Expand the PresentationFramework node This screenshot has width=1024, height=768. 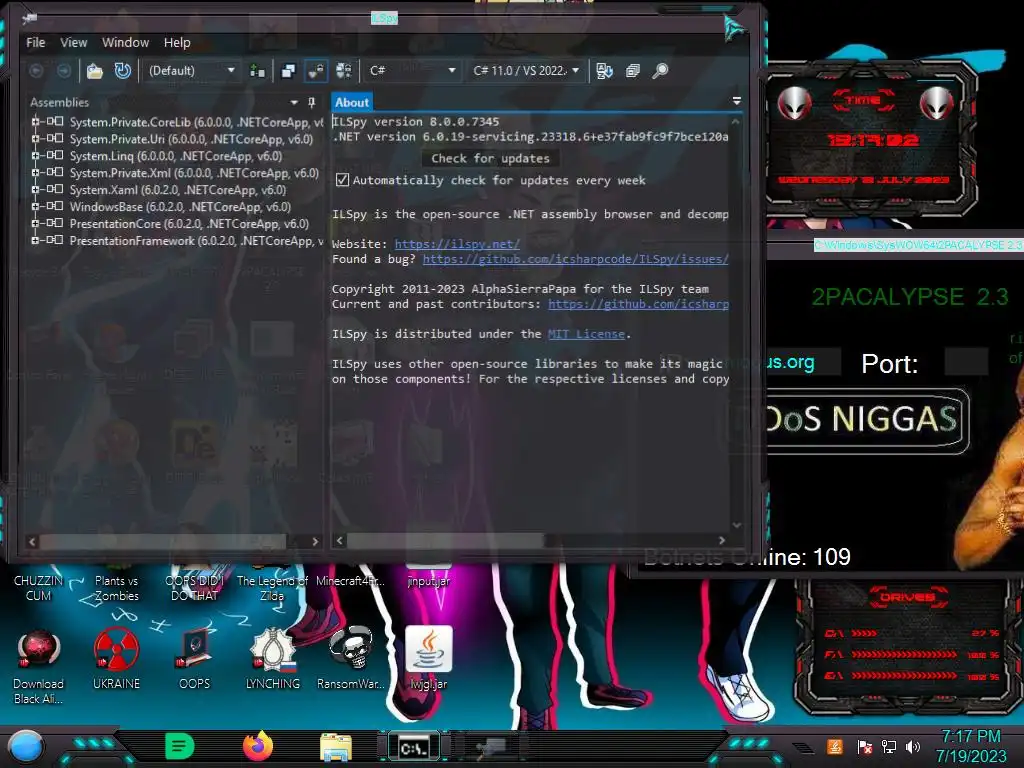point(35,240)
